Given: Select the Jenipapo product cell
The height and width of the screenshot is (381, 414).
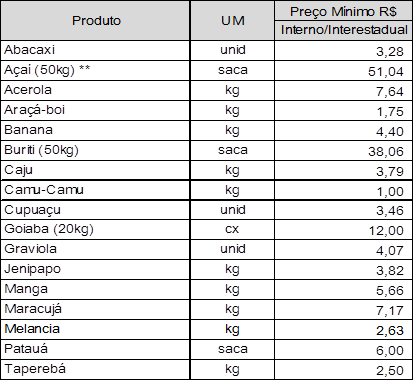Looking at the screenshot, I should (x=96, y=270).
